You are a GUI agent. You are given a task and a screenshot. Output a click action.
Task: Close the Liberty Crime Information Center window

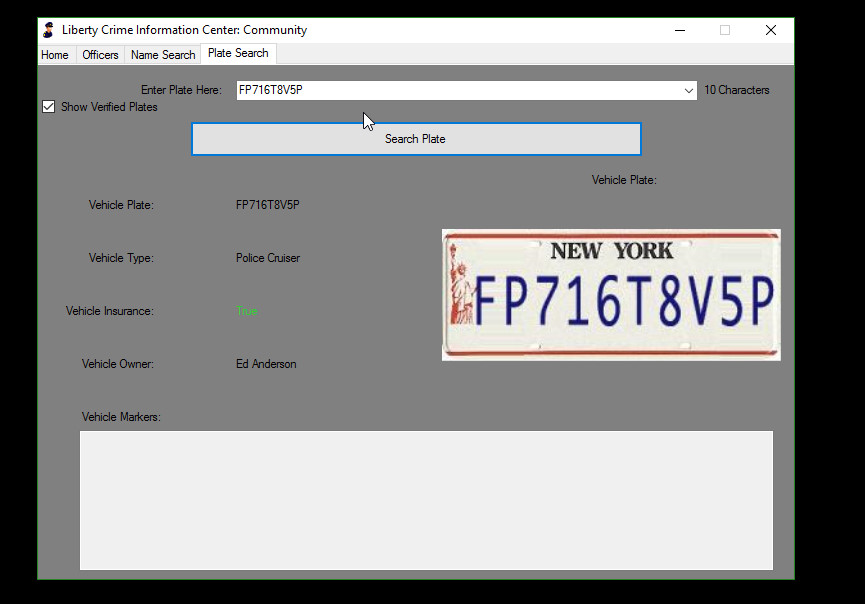(771, 30)
